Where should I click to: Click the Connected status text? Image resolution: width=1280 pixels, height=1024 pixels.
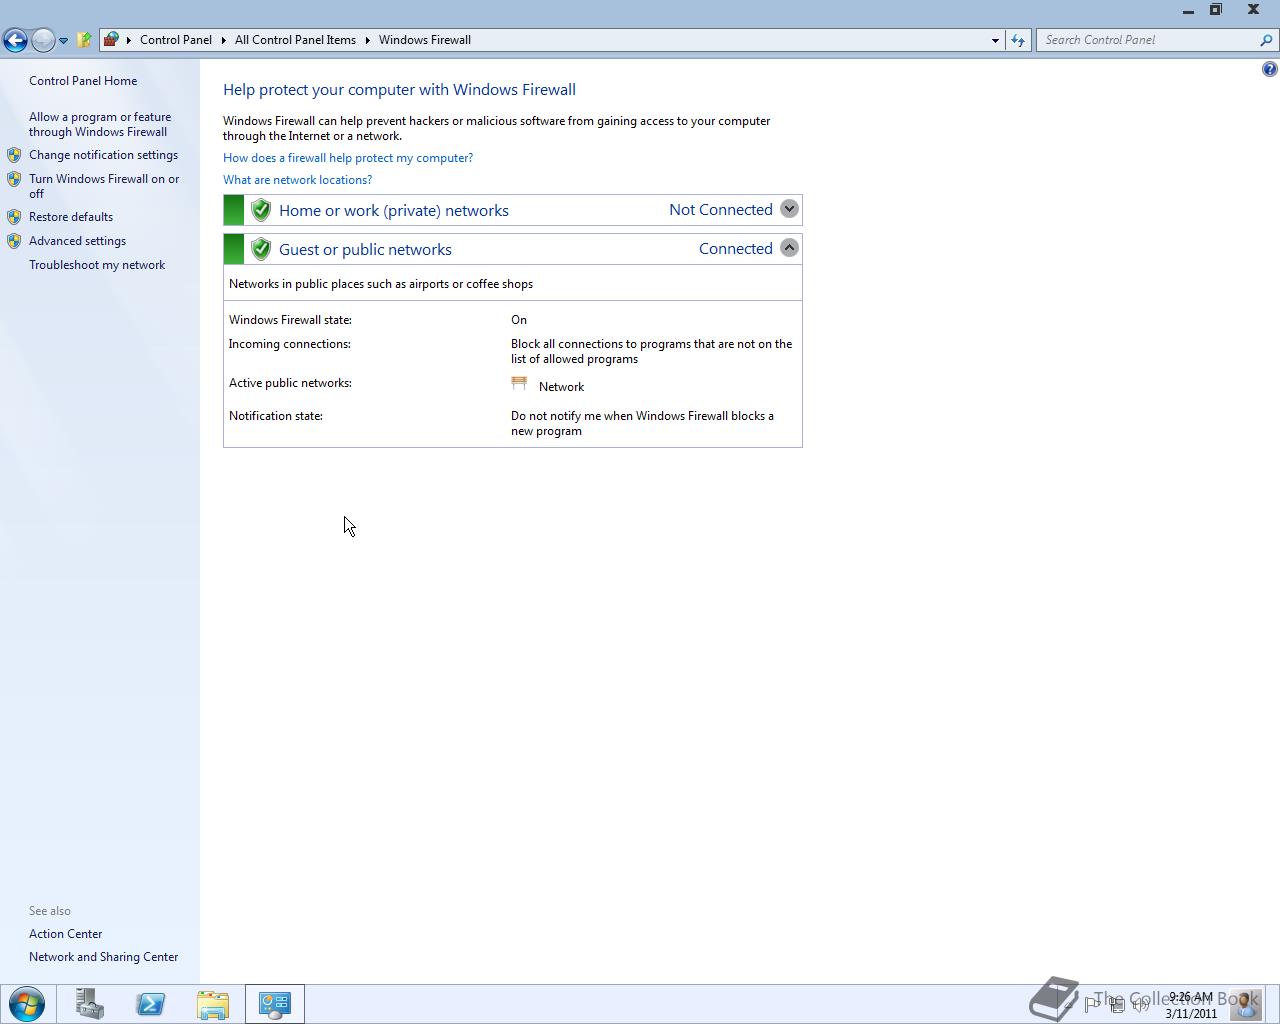[736, 248]
